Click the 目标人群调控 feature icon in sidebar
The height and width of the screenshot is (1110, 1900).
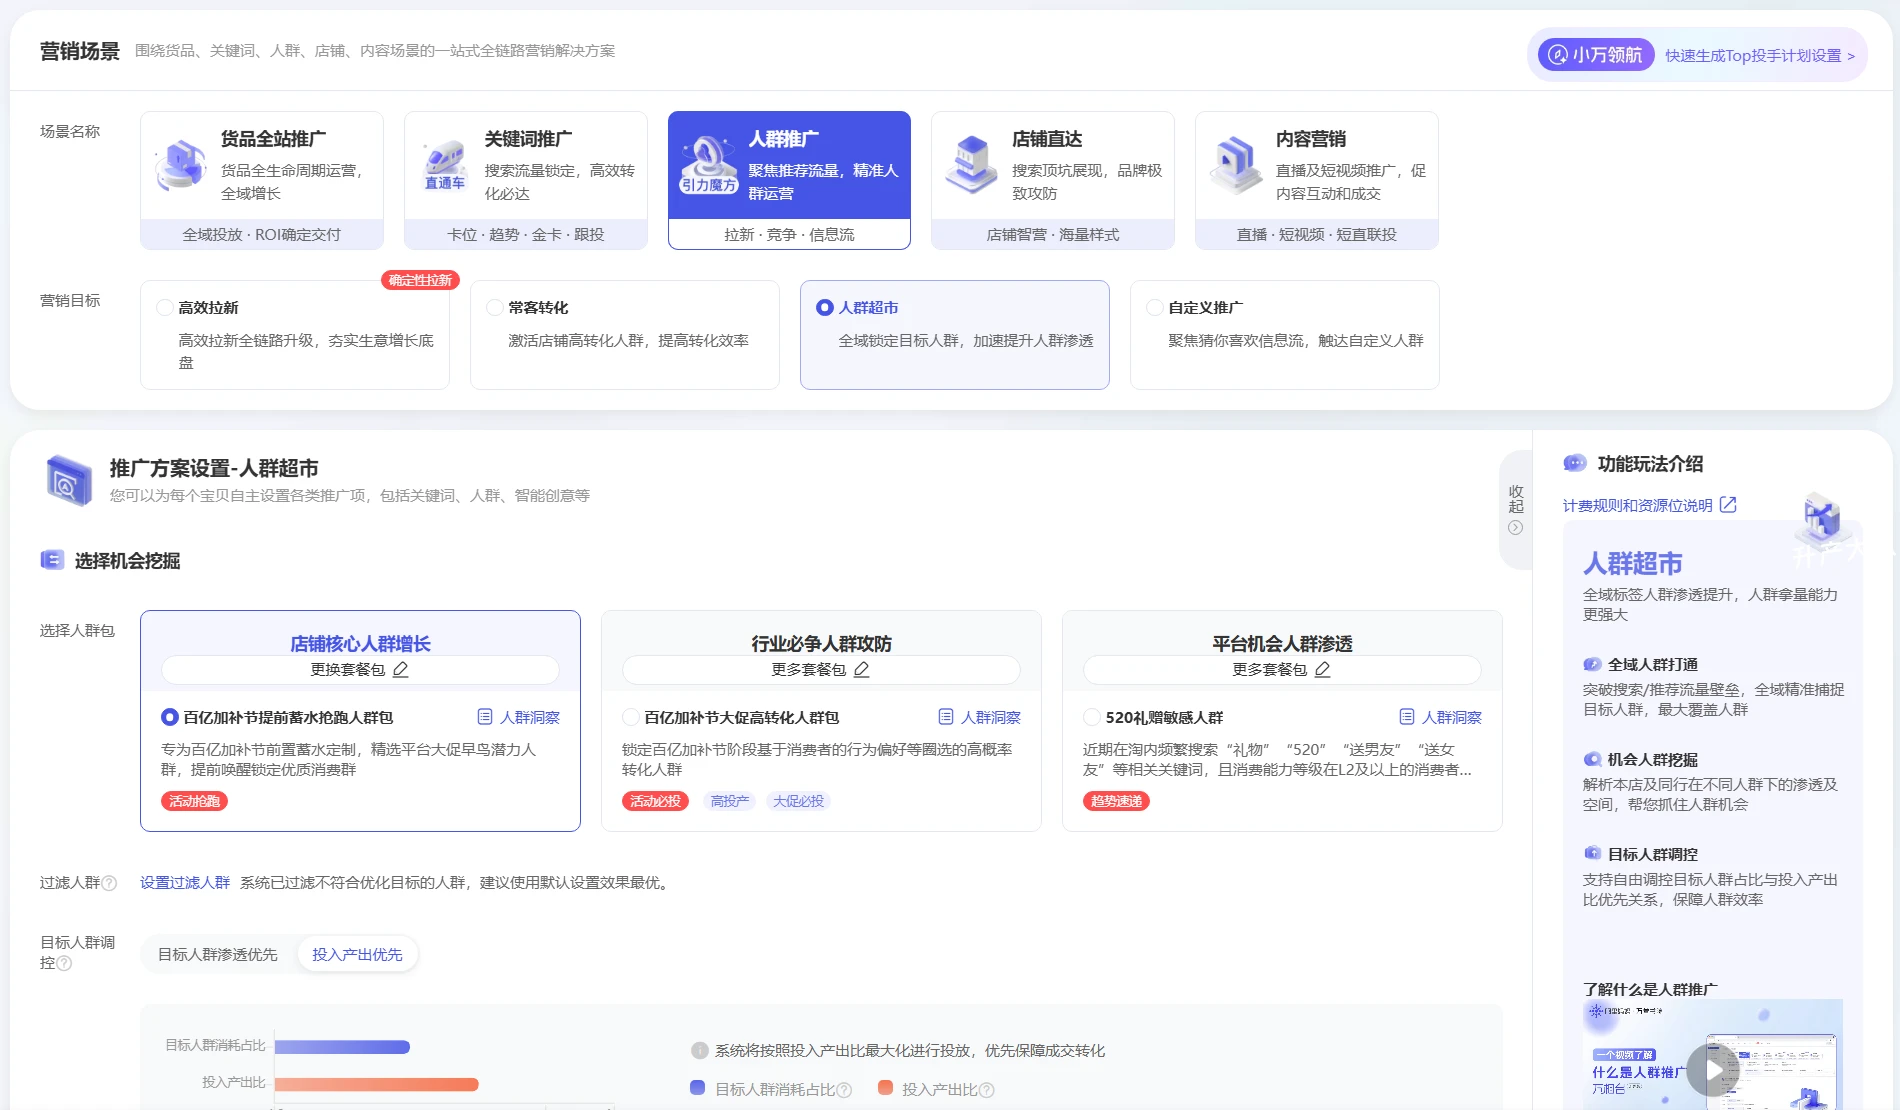pyautogui.click(x=1592, y=854)
